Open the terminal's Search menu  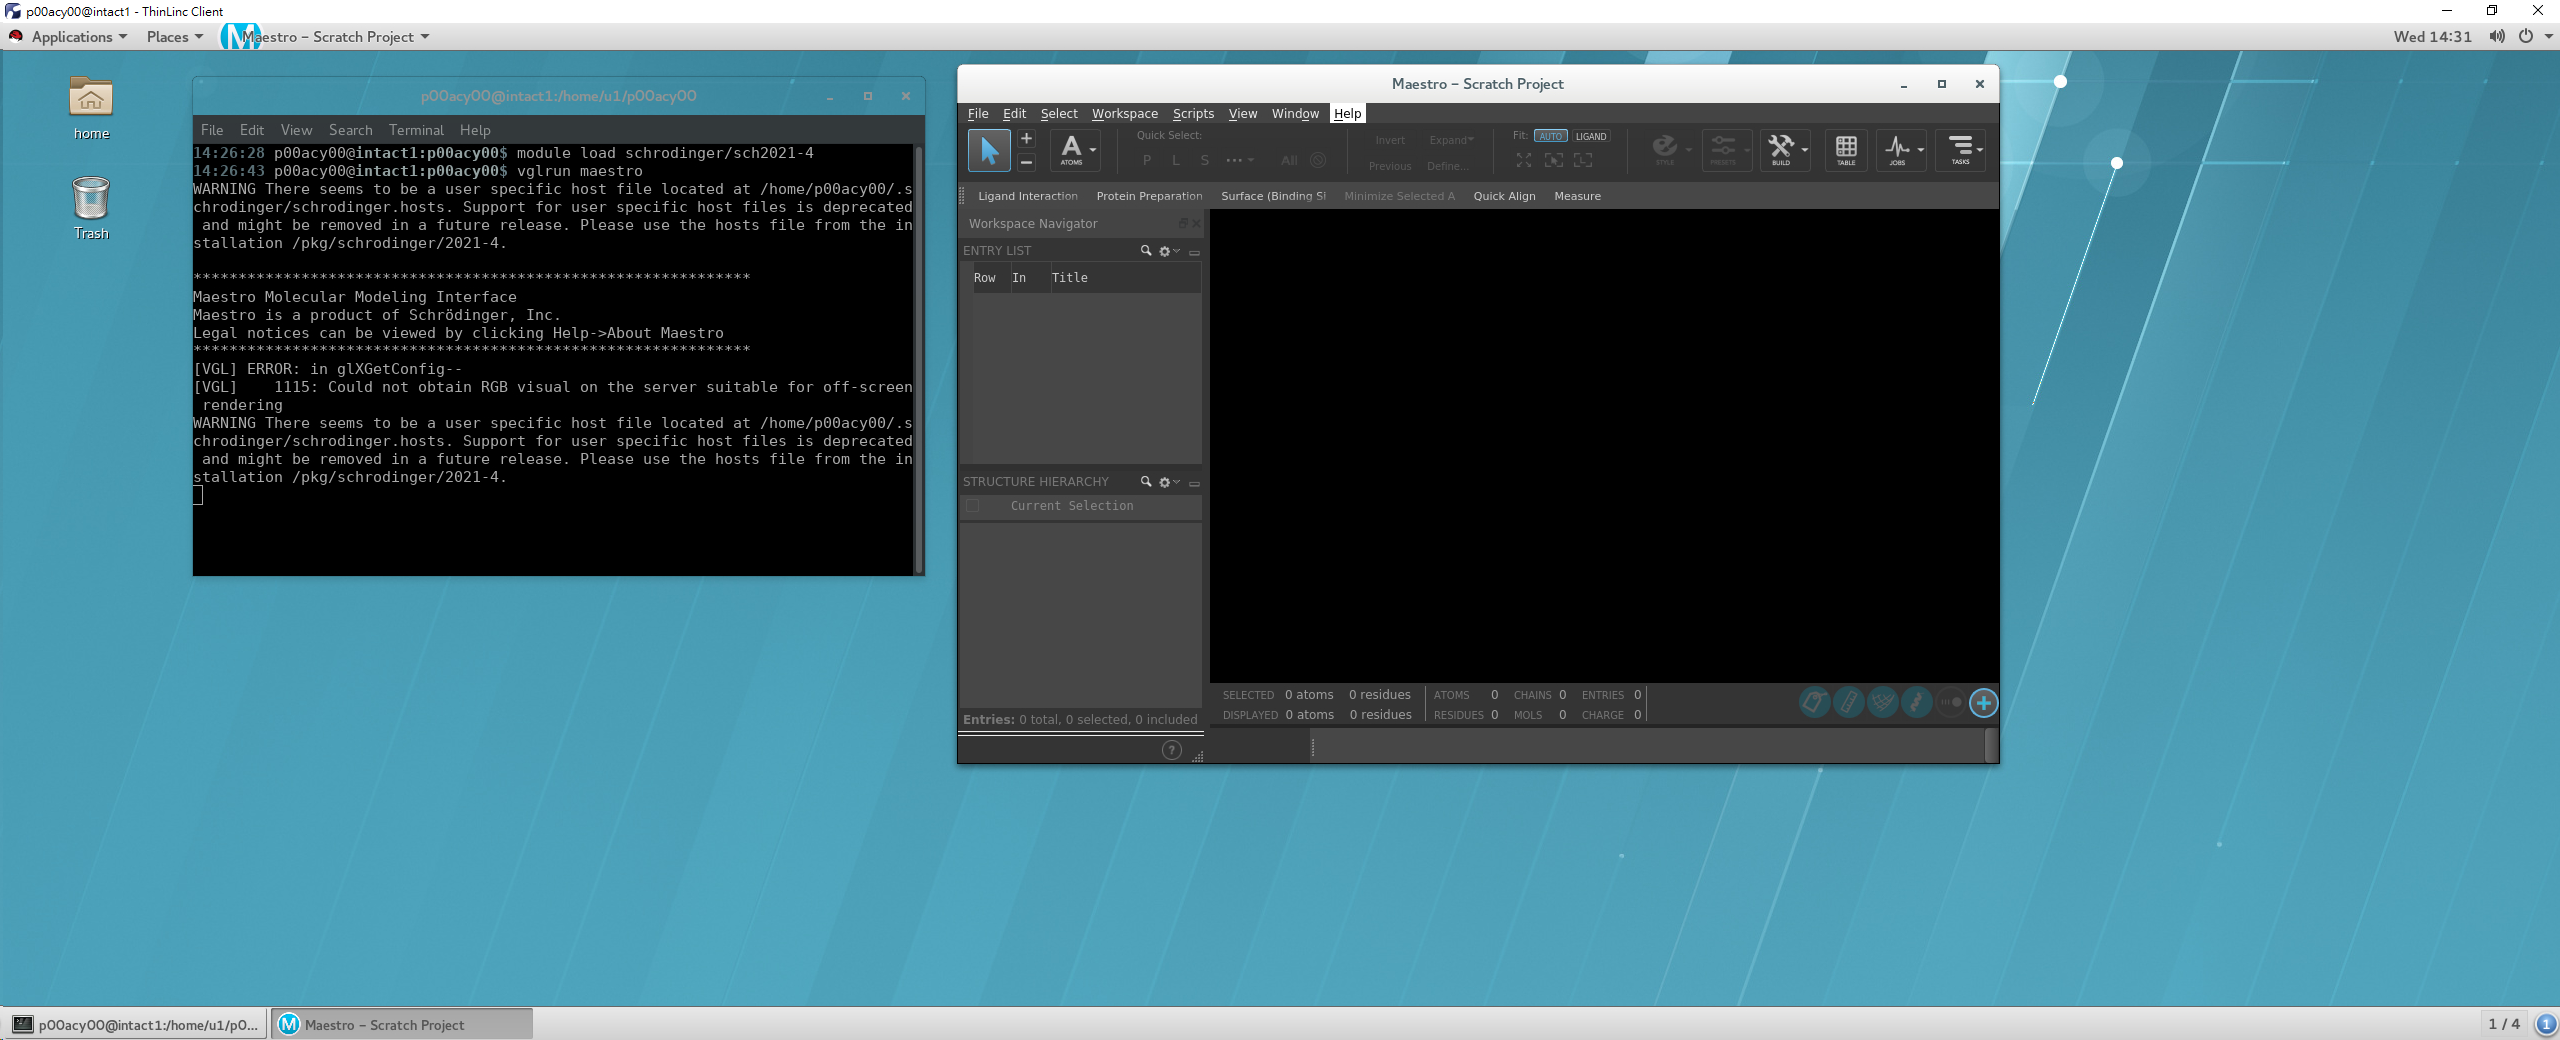(x=350, y=130)
